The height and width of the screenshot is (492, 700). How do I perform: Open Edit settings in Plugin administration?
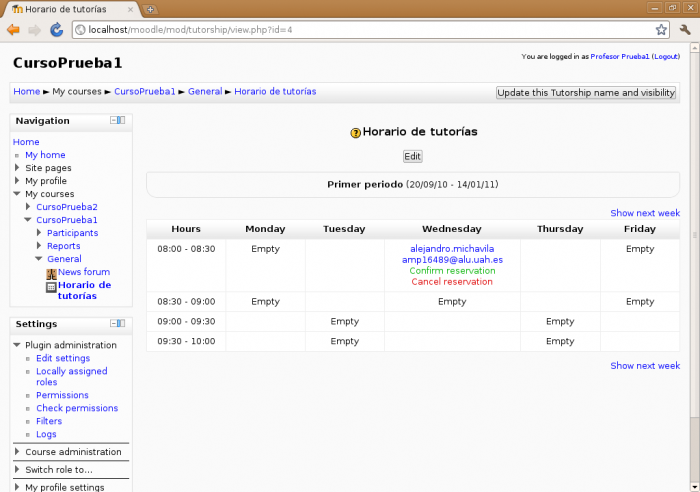(63, 358)
